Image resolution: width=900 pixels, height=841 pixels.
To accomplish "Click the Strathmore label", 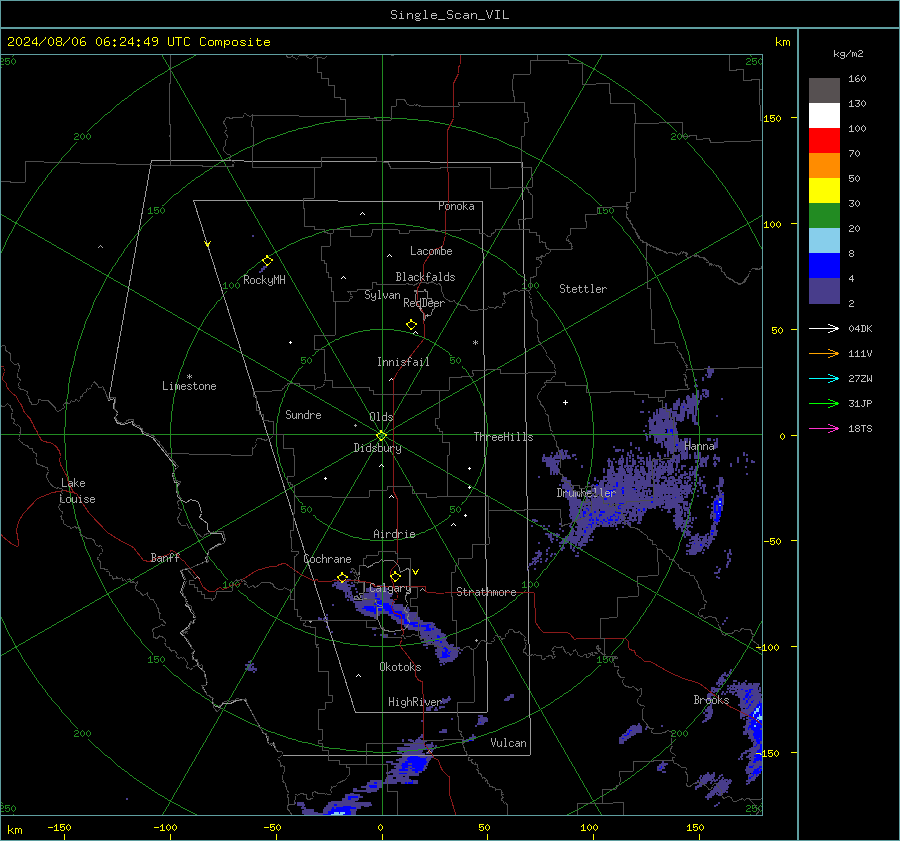I will coord(486,592).
